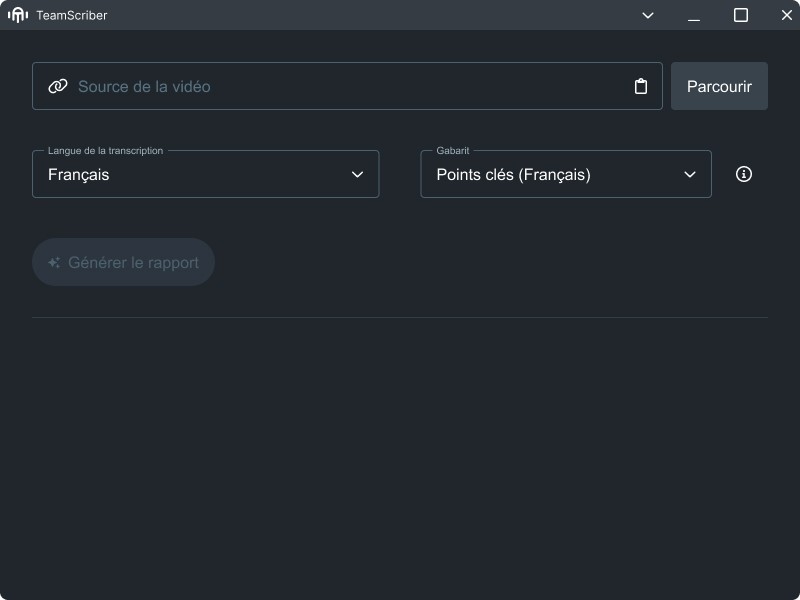Maximize the TeamScriber window
The height and width of the screenshot is (600, 800).
pyautogui.click(x=741, y=15)
